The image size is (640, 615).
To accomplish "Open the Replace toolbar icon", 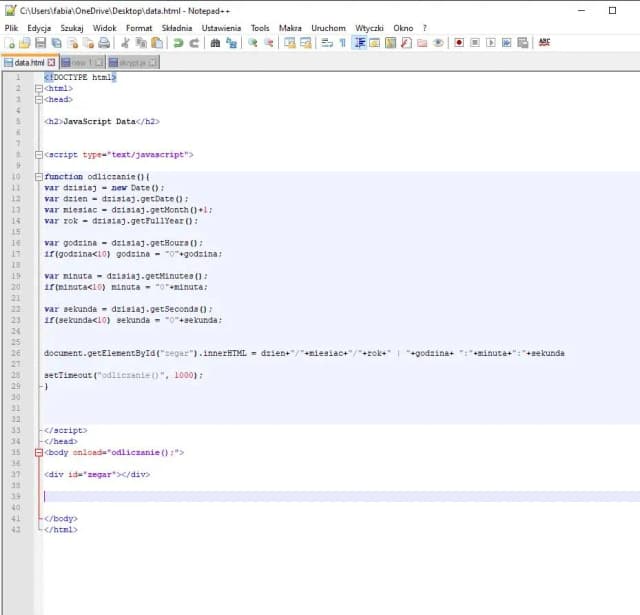I will tap(231, 43).
